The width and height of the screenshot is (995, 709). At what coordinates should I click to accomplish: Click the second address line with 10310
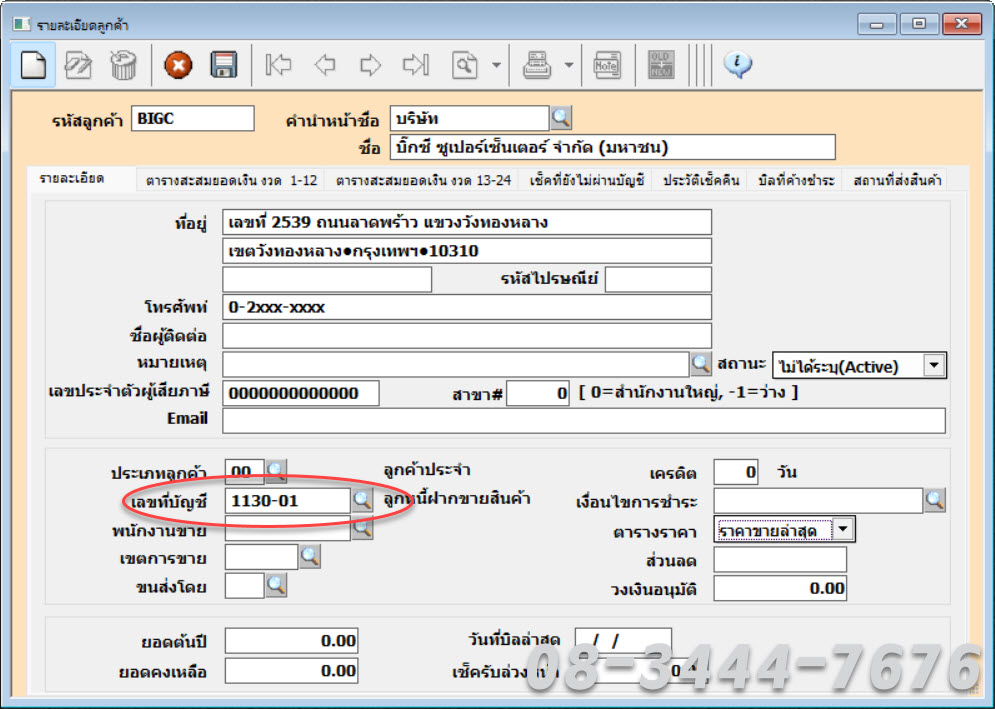467,251
